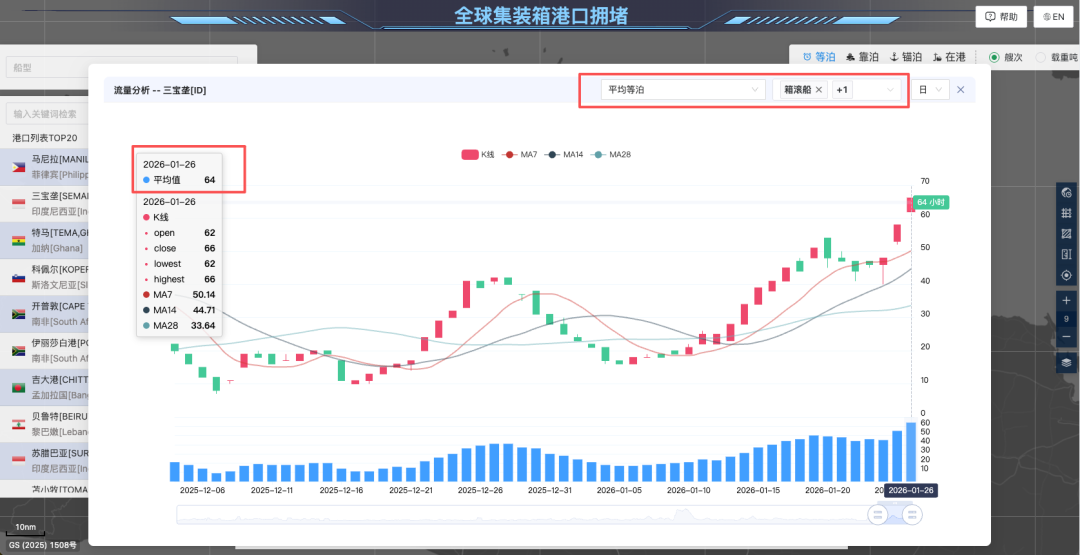Select the 载重吨 radio button
Viewport: 1080px width, 555px height.
(1041, 58)
